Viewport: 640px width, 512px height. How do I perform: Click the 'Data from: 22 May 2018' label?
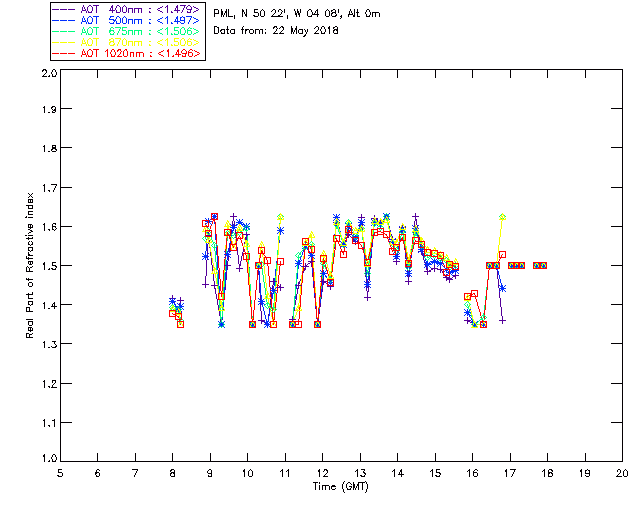(x=276, y=31)
